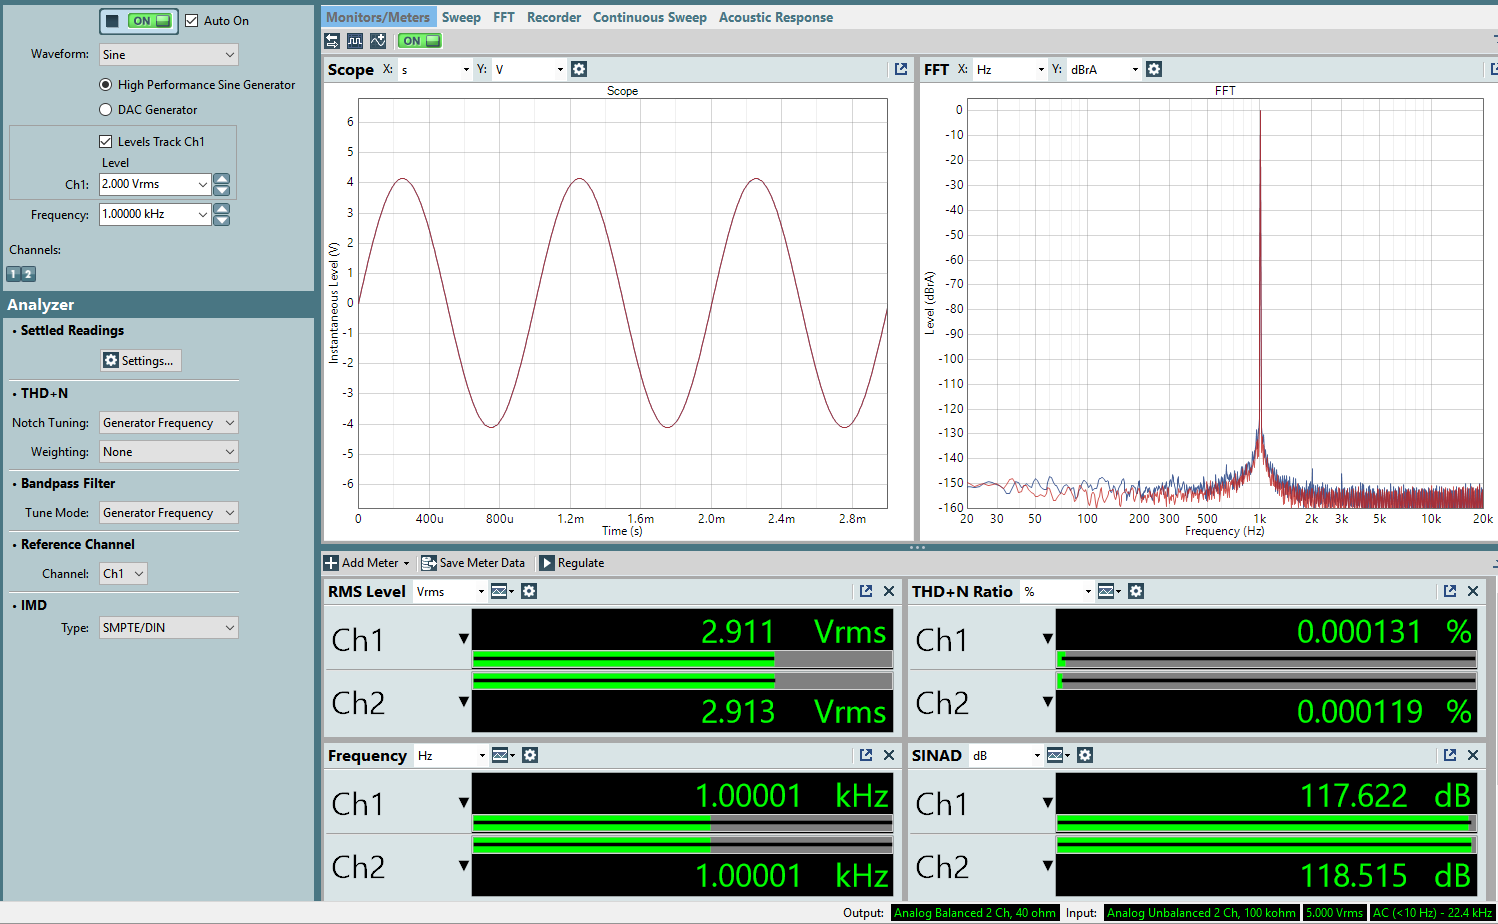Click Analog Unbalanced input status entry
This screenshot has height=924, width=1498.
[1201, 913]
